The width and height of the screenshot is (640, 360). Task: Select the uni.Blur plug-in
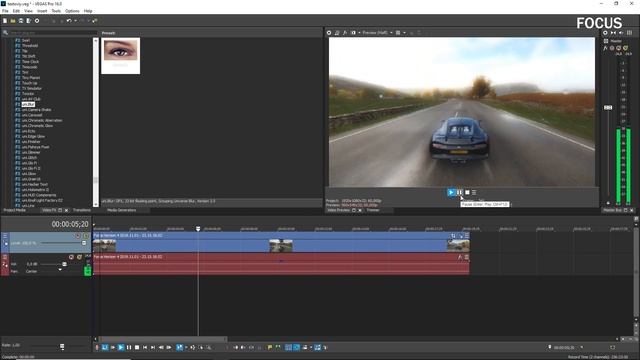click(x=28, y=104)
